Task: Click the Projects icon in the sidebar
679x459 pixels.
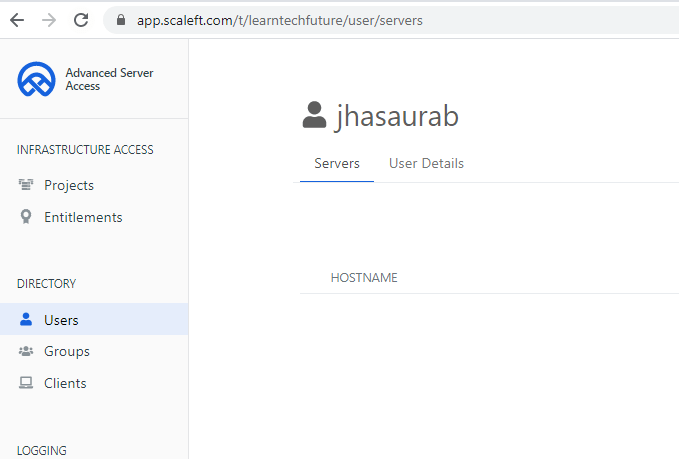Action: [26, 185]
